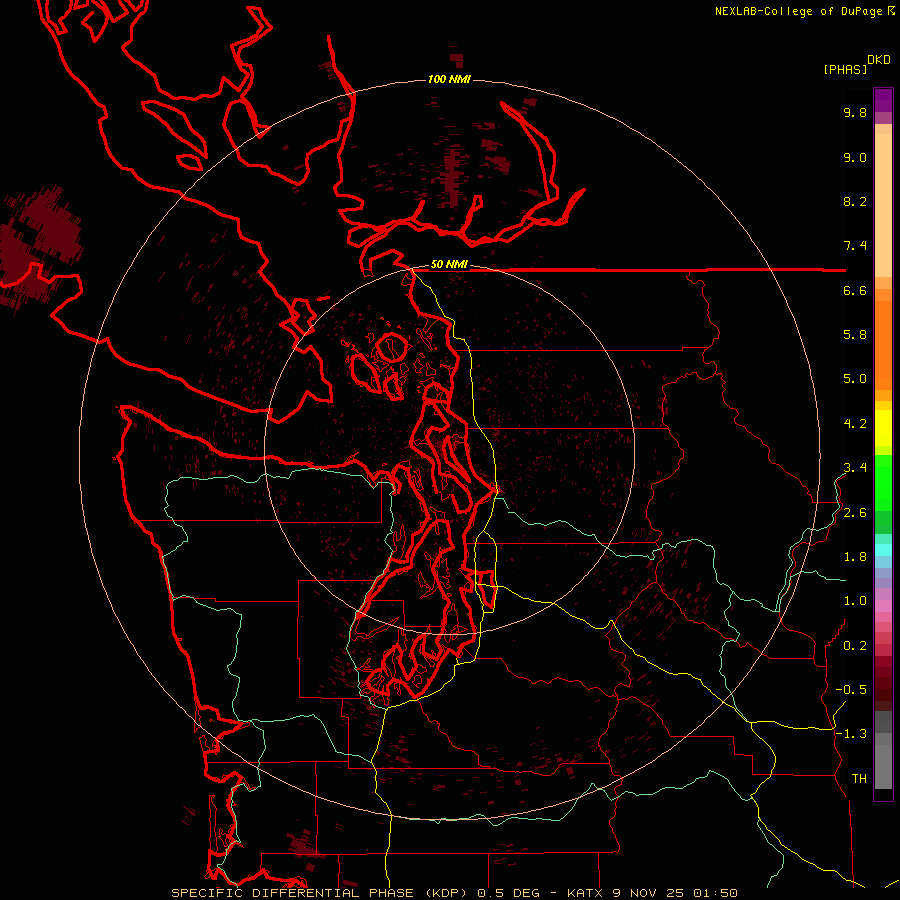Click the 5.0 scale value
This screenshot has height=900, width=900.
(x=855, y=379)
